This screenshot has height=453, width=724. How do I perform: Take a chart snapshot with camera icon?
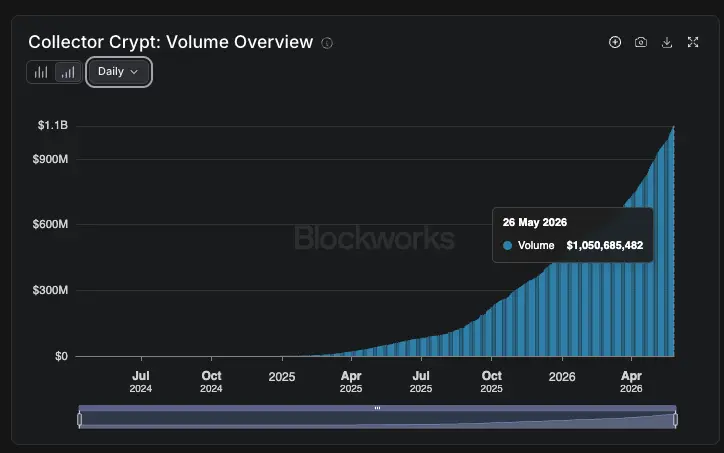coord(641,42)
